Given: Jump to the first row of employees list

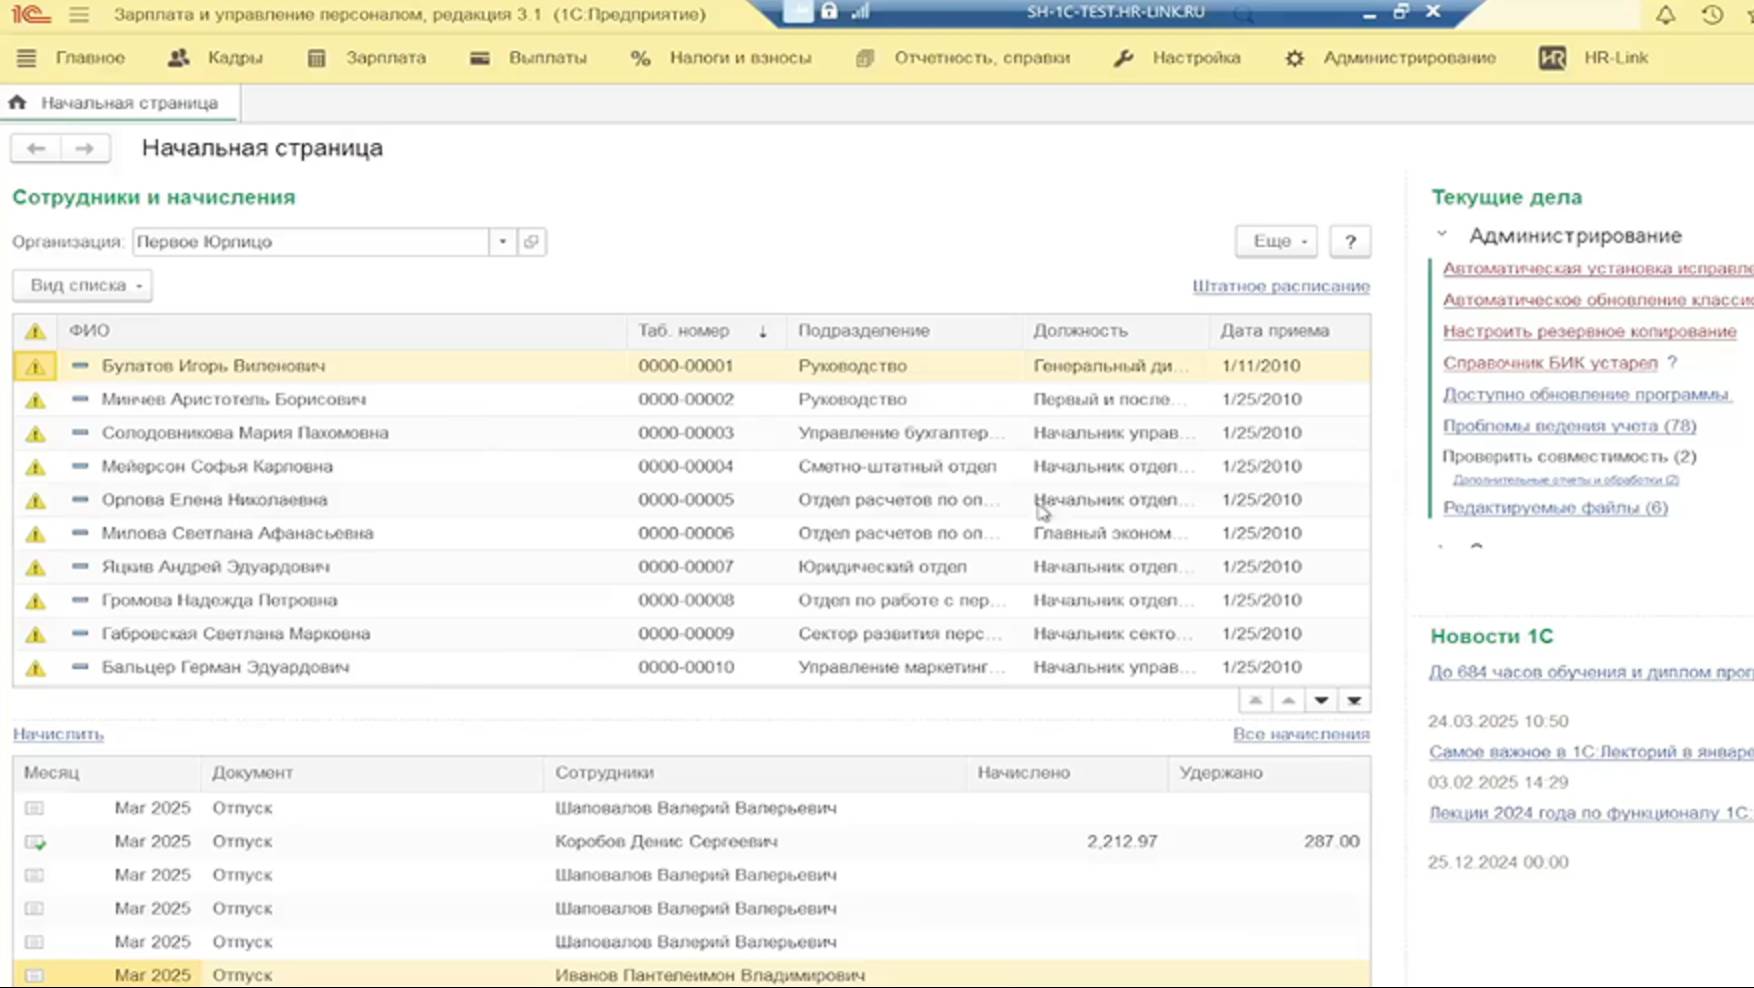Looking at the screenshot, I should [1255, 700].
